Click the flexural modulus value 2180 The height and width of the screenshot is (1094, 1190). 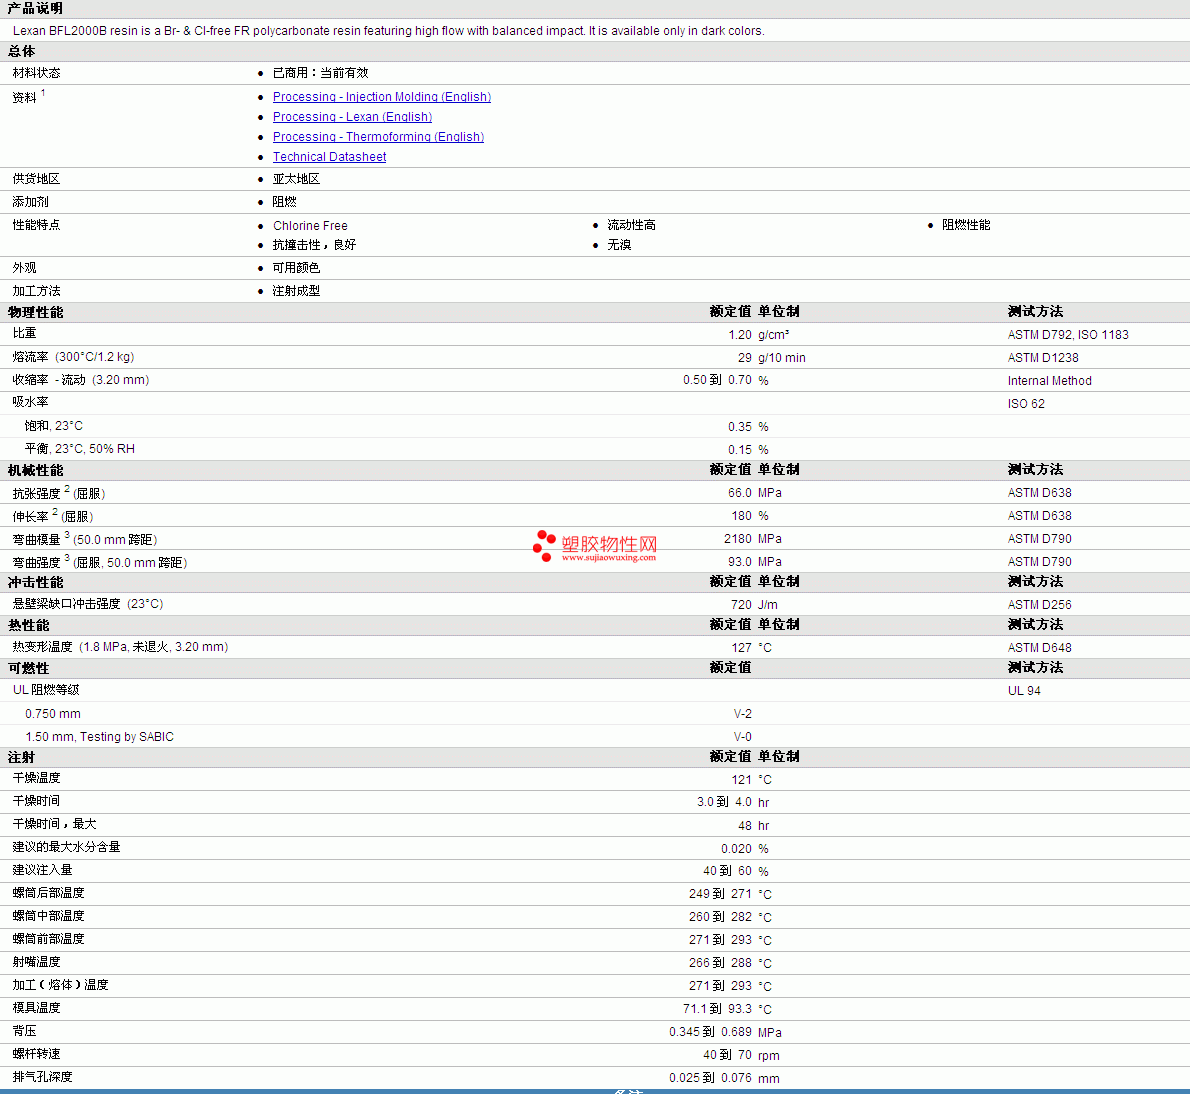click(738, 539)
